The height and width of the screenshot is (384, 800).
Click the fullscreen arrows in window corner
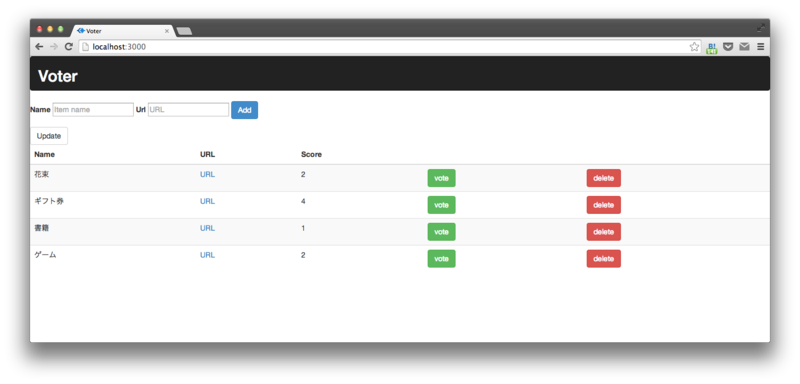click(x=761, y=28)
